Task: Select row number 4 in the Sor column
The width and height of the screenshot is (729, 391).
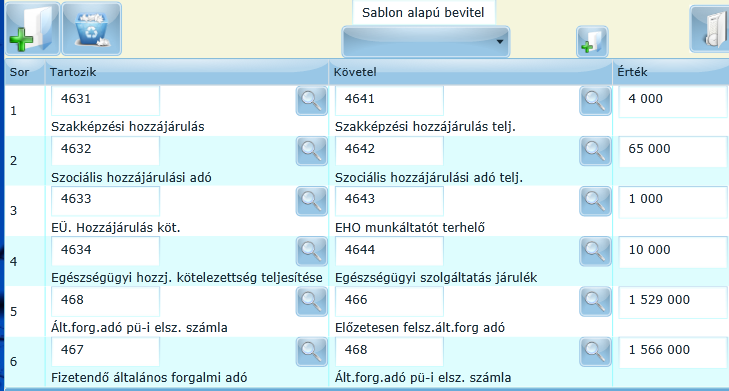Action: click(x=13, y=262)
